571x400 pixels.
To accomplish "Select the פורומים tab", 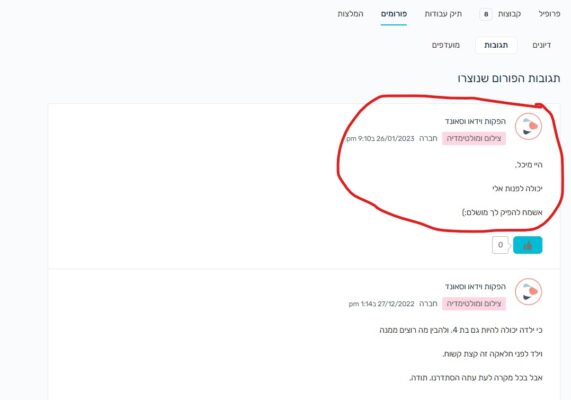I will 394,14.
